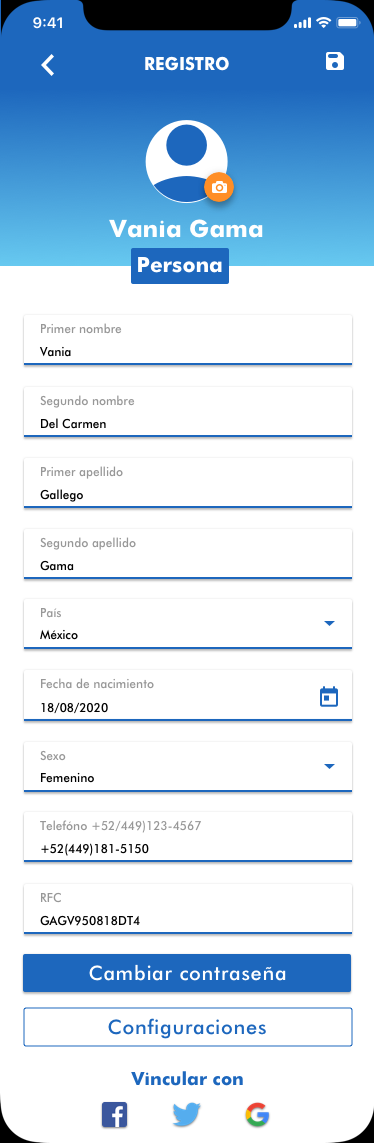Link account with Facebook icon
The width and height of the screenshot is (374, 1143).
114,1115
